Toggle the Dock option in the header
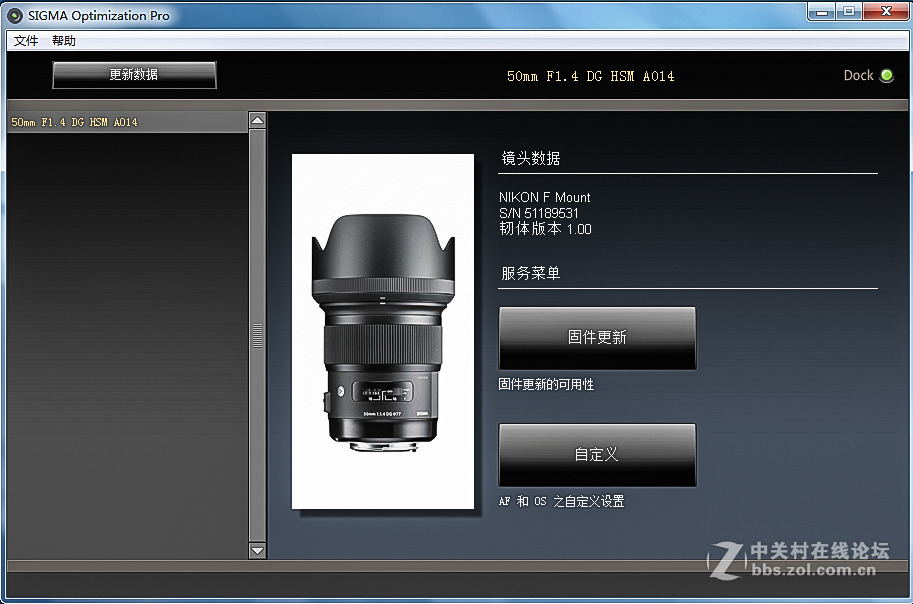Screen dimensions: 913x604 [868, 75]
